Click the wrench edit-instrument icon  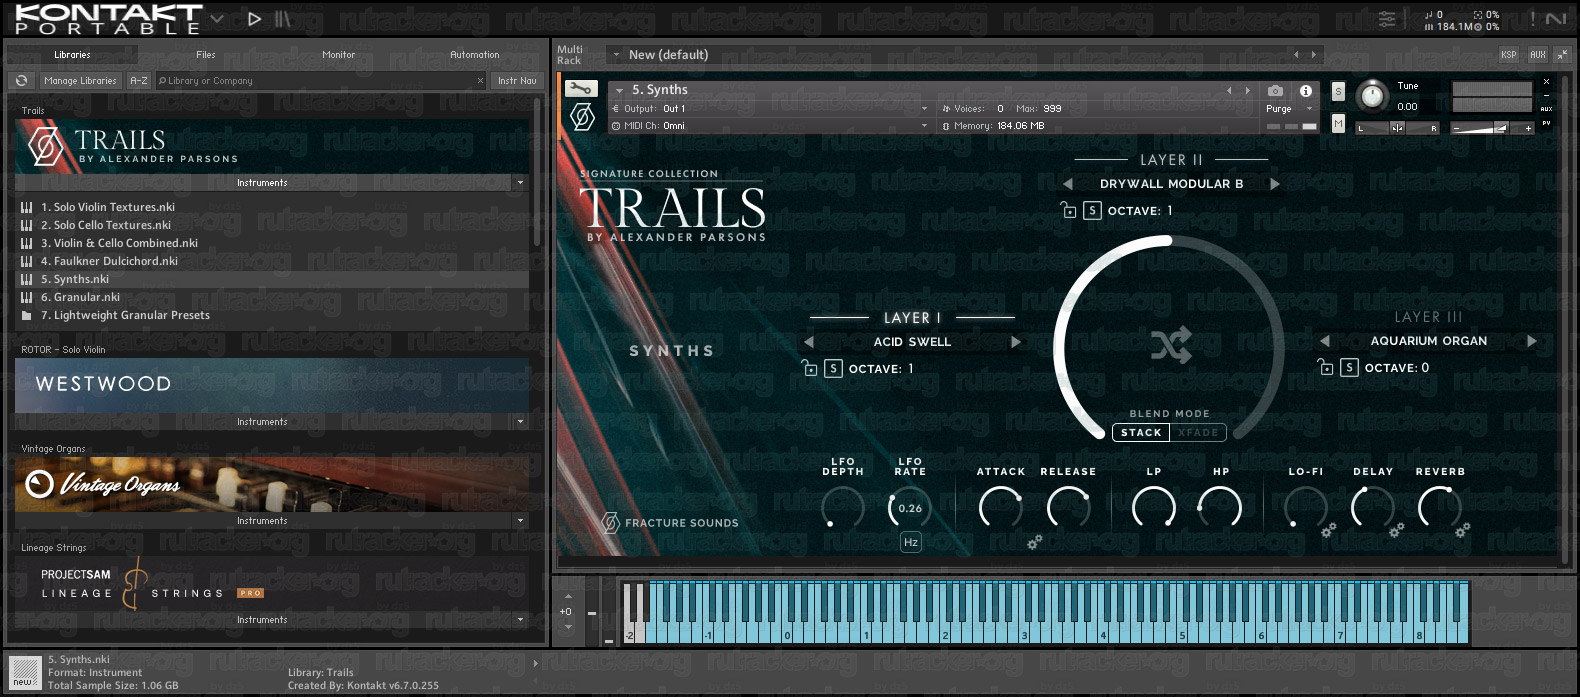[582, 89]
